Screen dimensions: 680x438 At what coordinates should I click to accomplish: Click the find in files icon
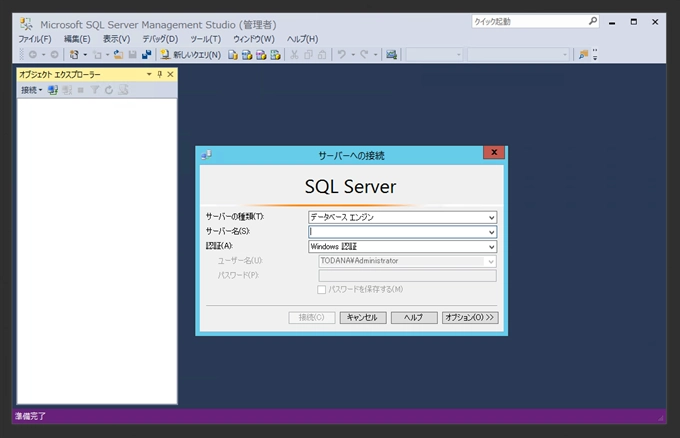tap(583, 55)
